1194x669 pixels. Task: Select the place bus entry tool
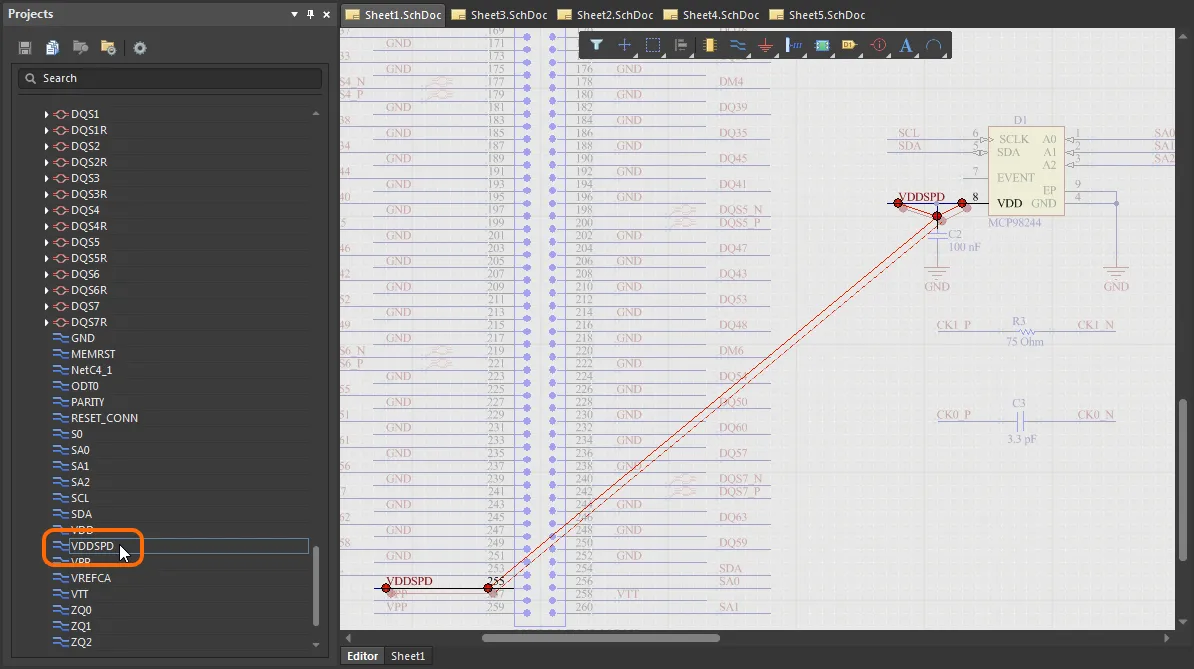click(793, 45)
